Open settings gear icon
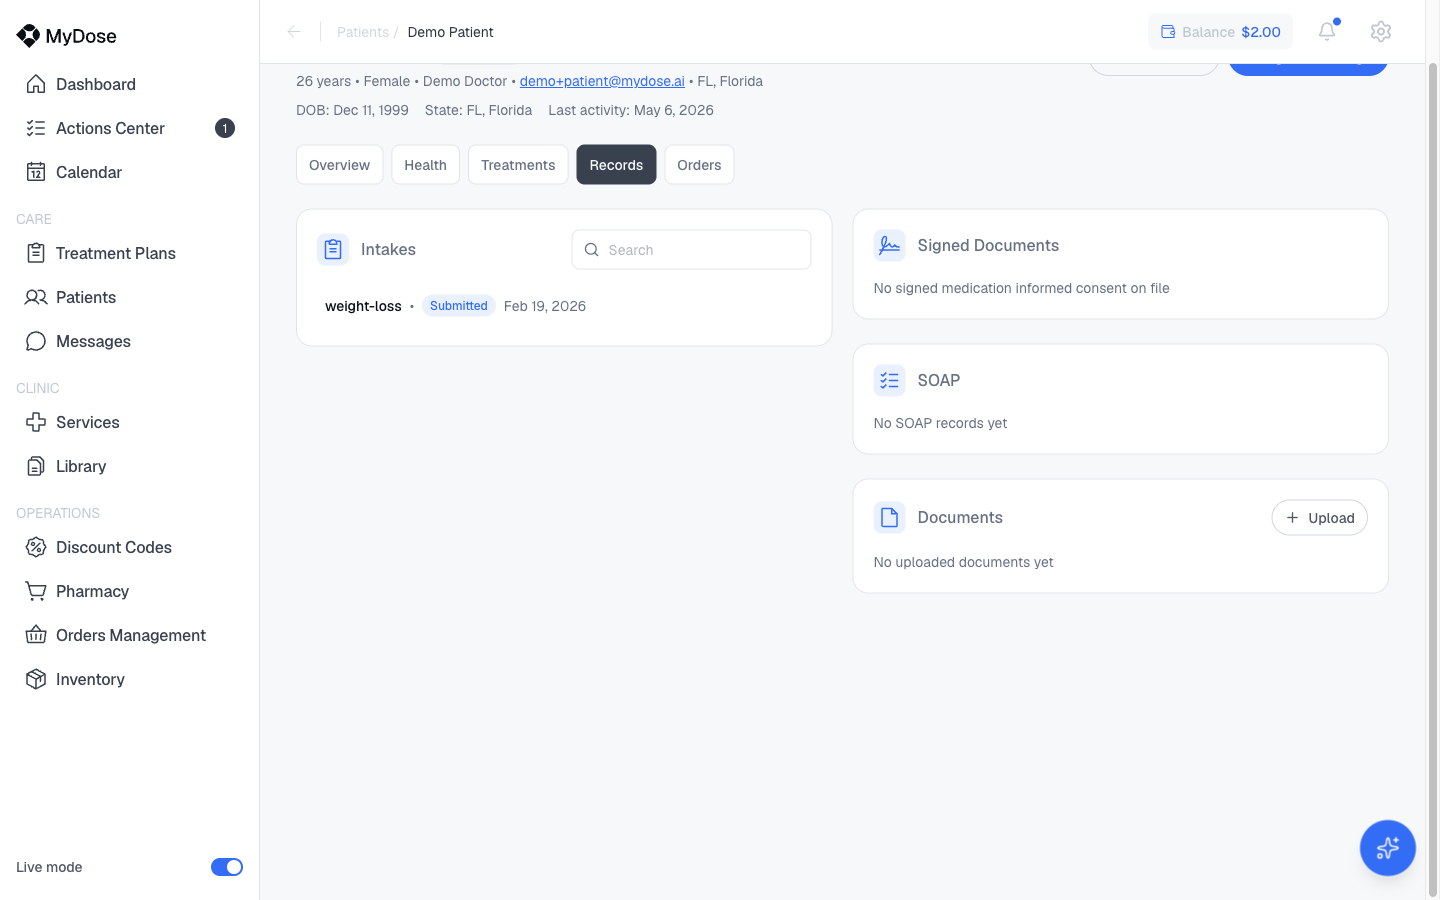Viewport: 1440px width, 900px height. click(1381, 31)
